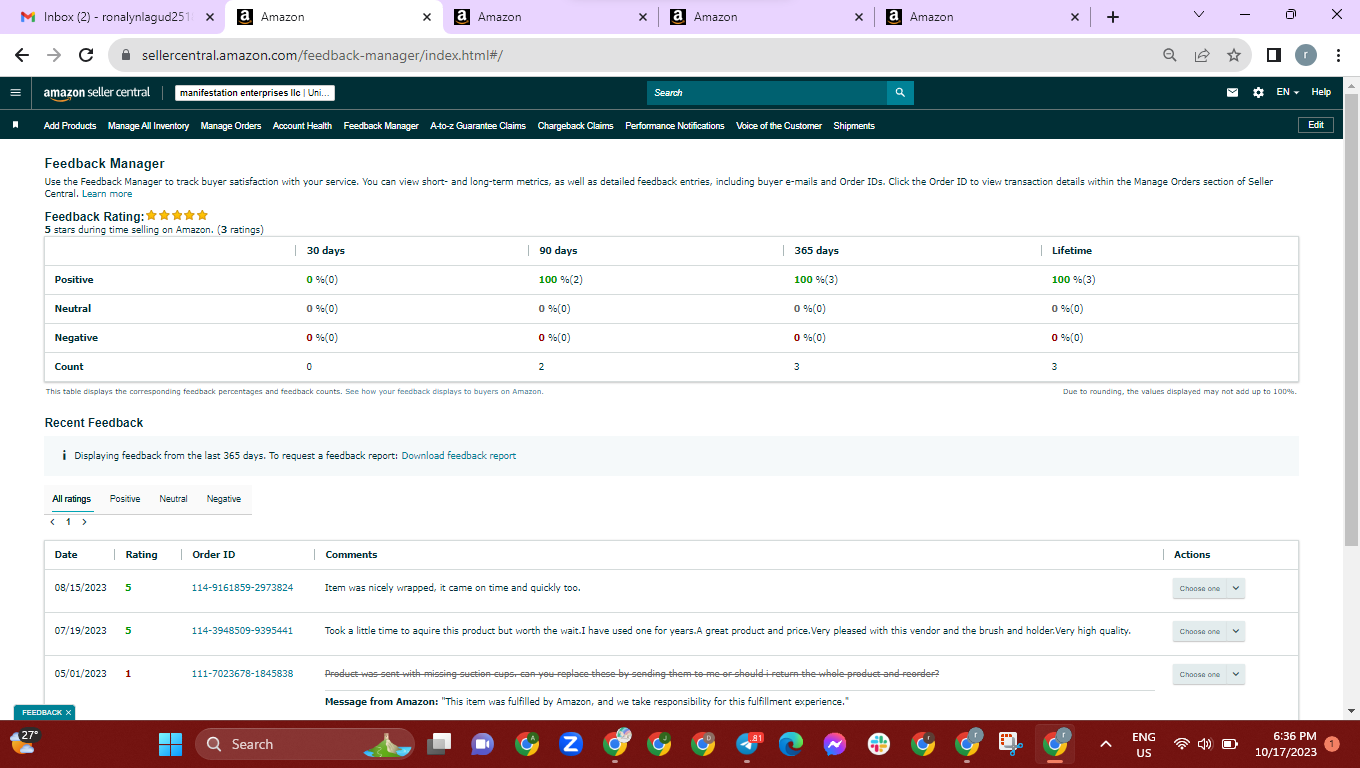Viewport: 1360px width, 768px height.
Task: Open the action dropdown for the 08/15/2023 feedback
Action: point(1208,588)
